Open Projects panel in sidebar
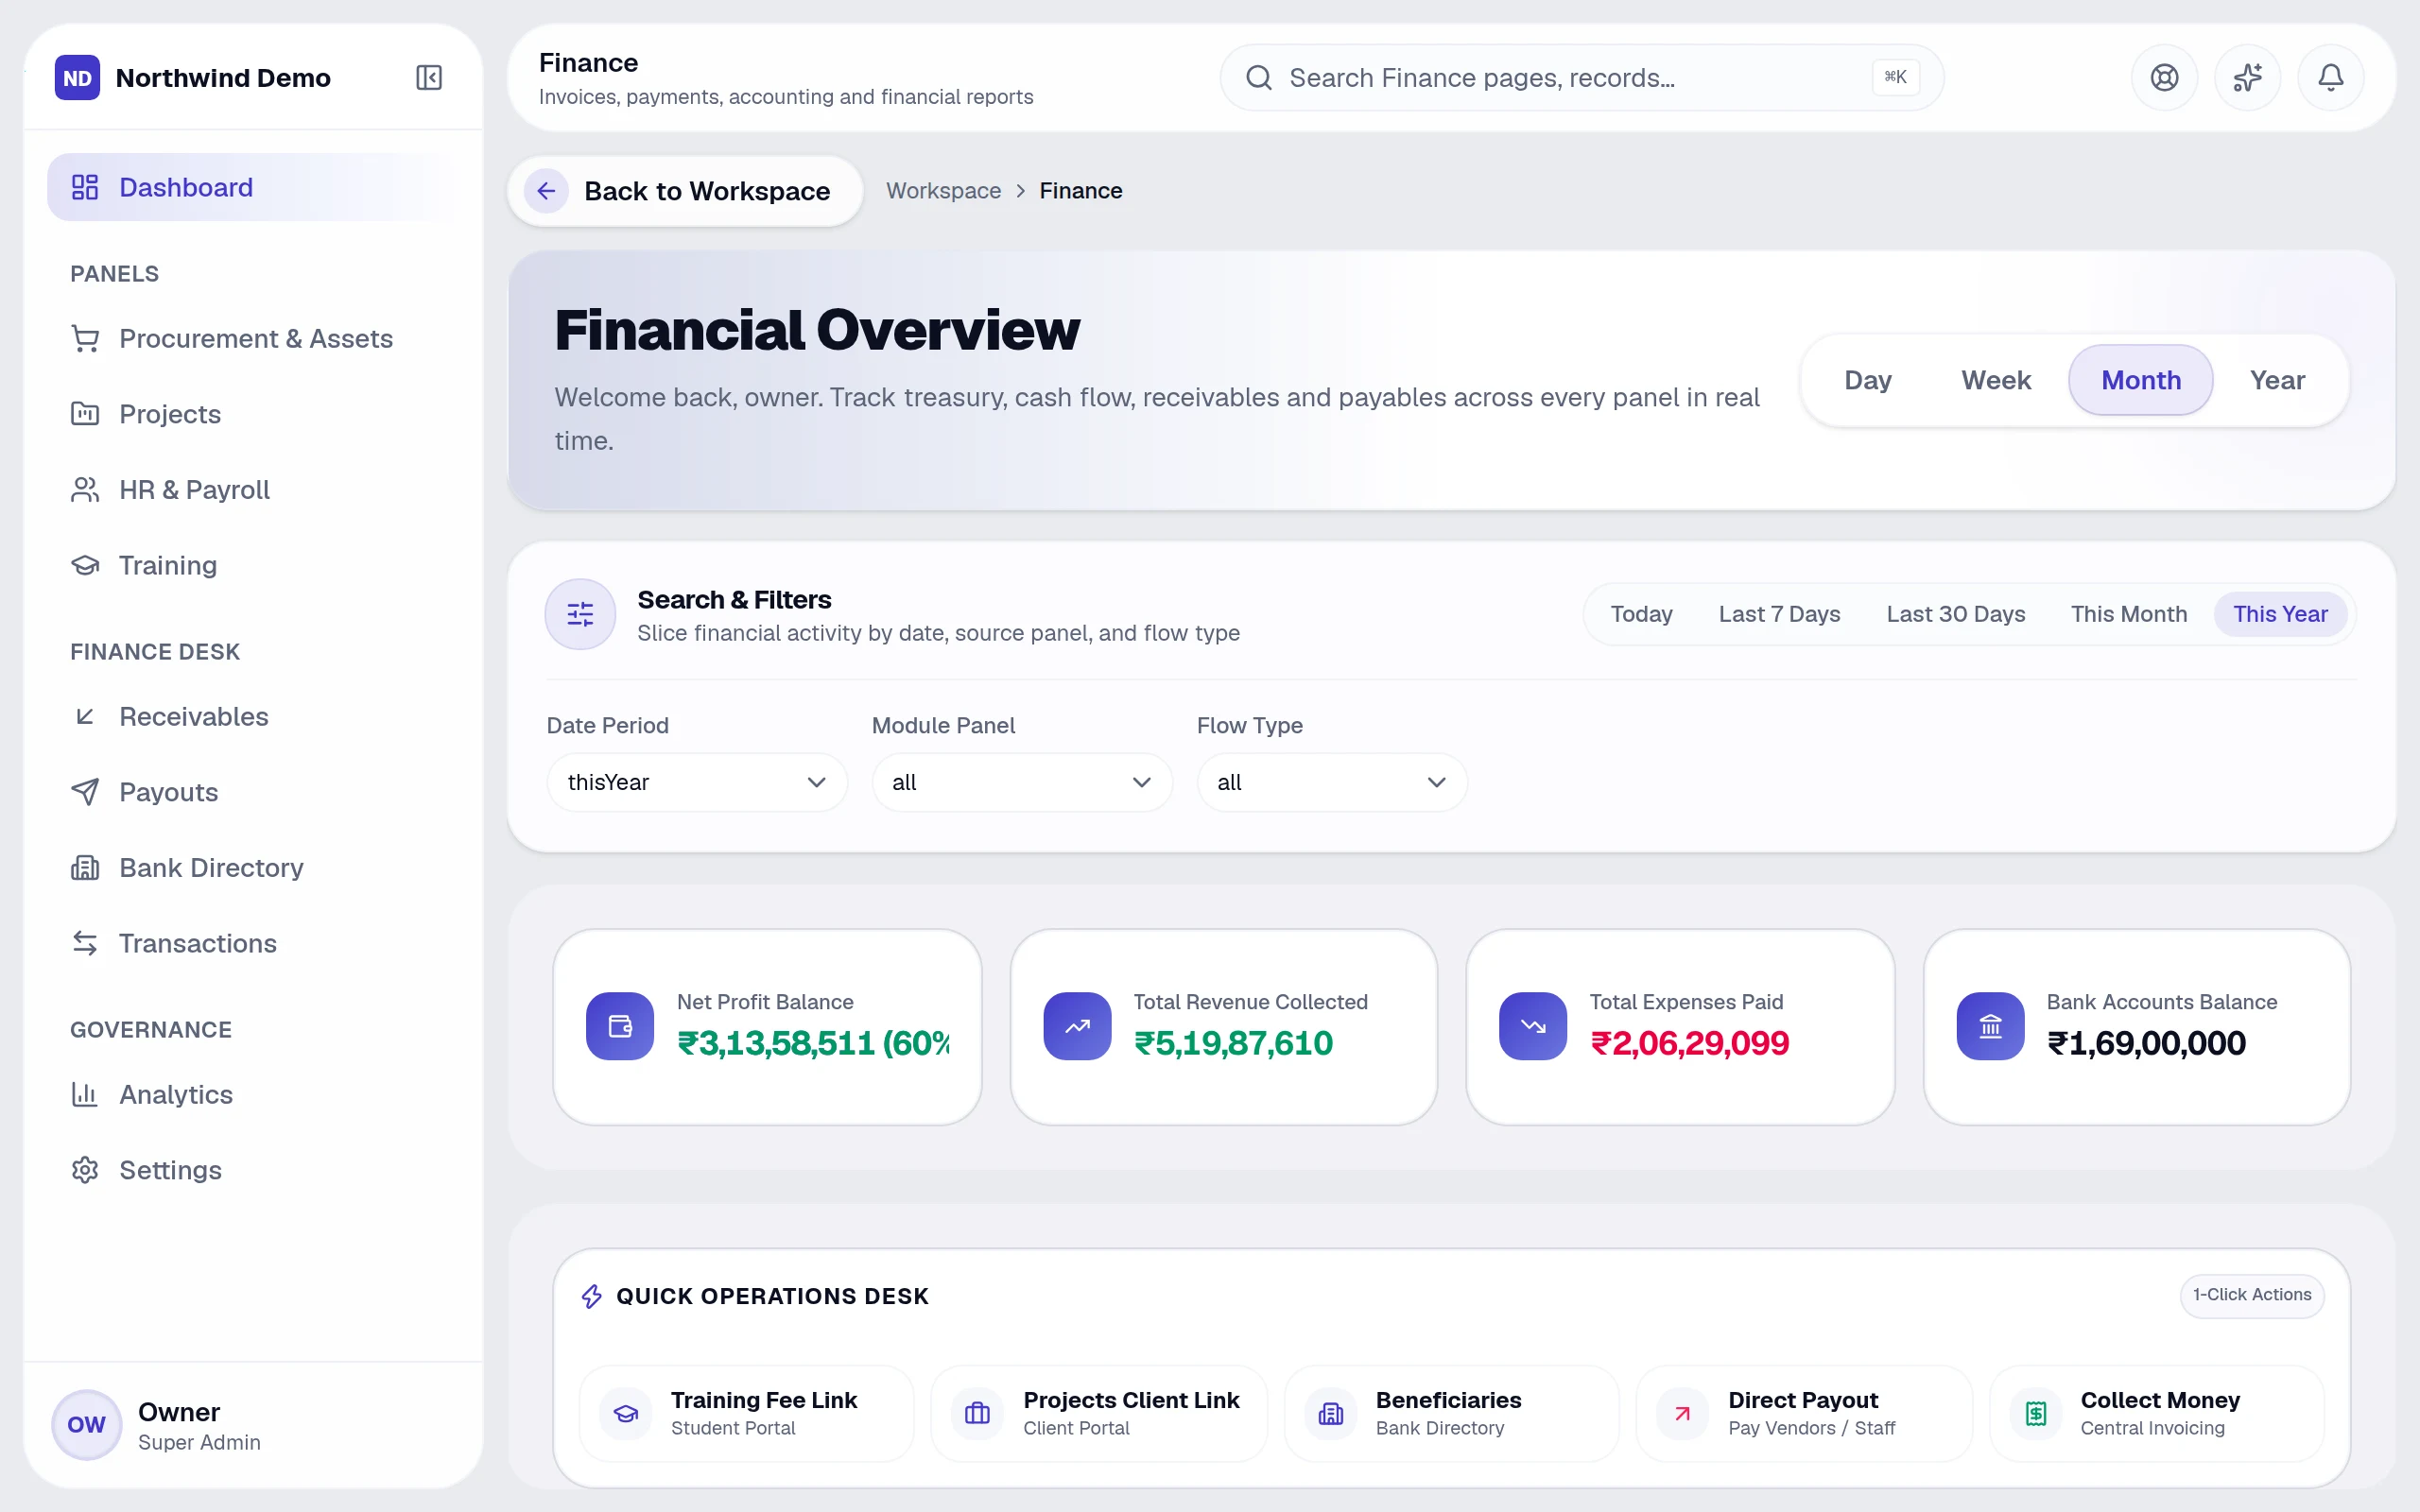This screenshot has height=1512, width=2420. tap(254, 414)
